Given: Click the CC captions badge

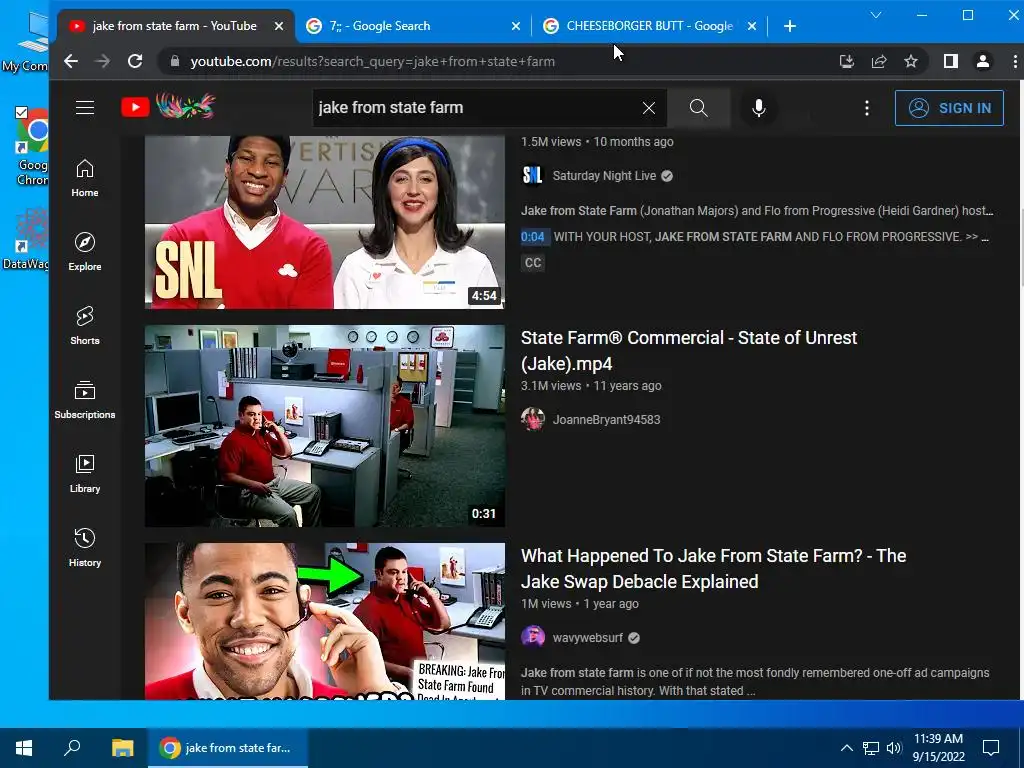Looking at the screenshot, I should tap(533, 263).
